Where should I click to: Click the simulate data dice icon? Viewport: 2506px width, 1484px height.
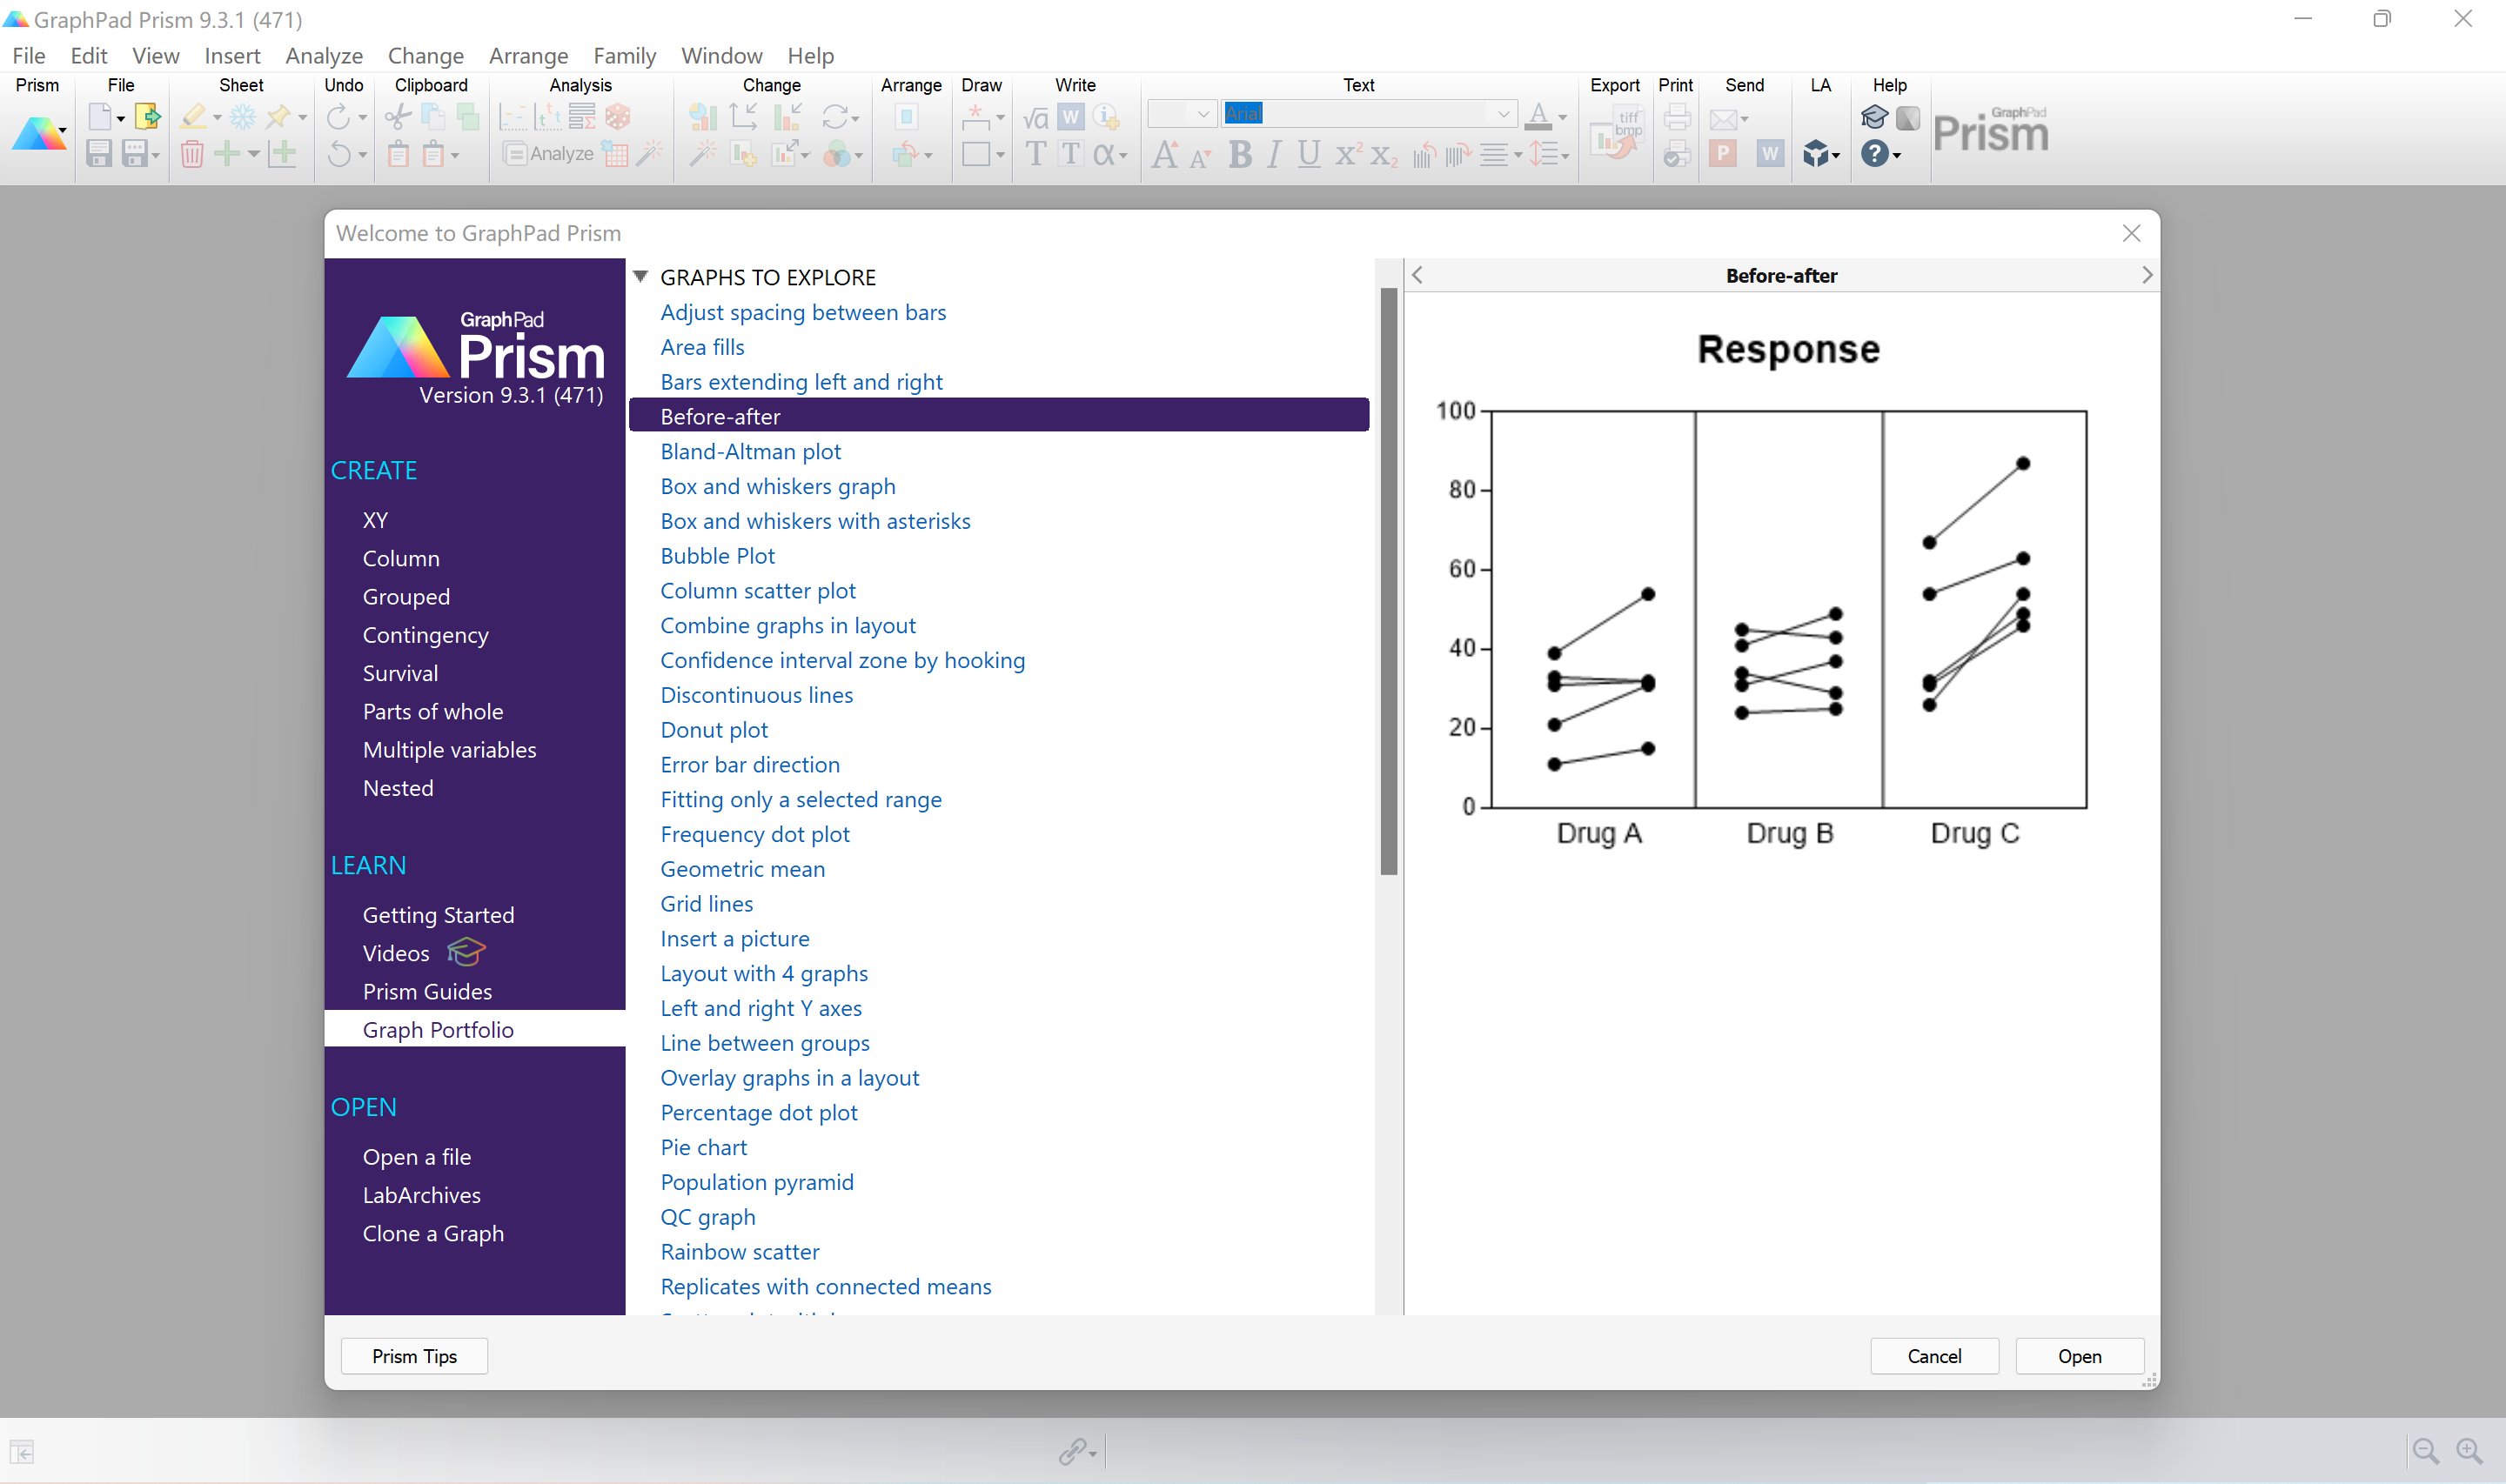tap(618, 117)
